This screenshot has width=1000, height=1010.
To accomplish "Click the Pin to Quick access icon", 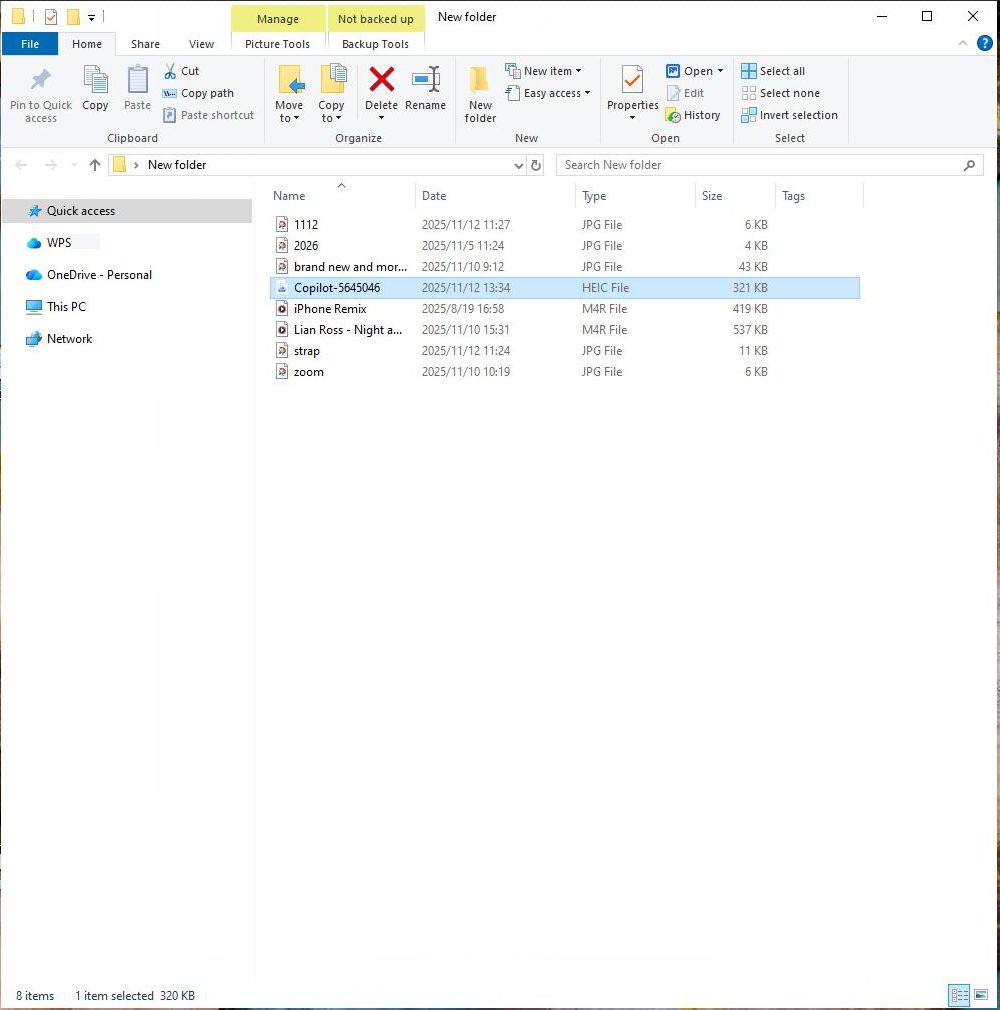I will click(x=40, y=80).
